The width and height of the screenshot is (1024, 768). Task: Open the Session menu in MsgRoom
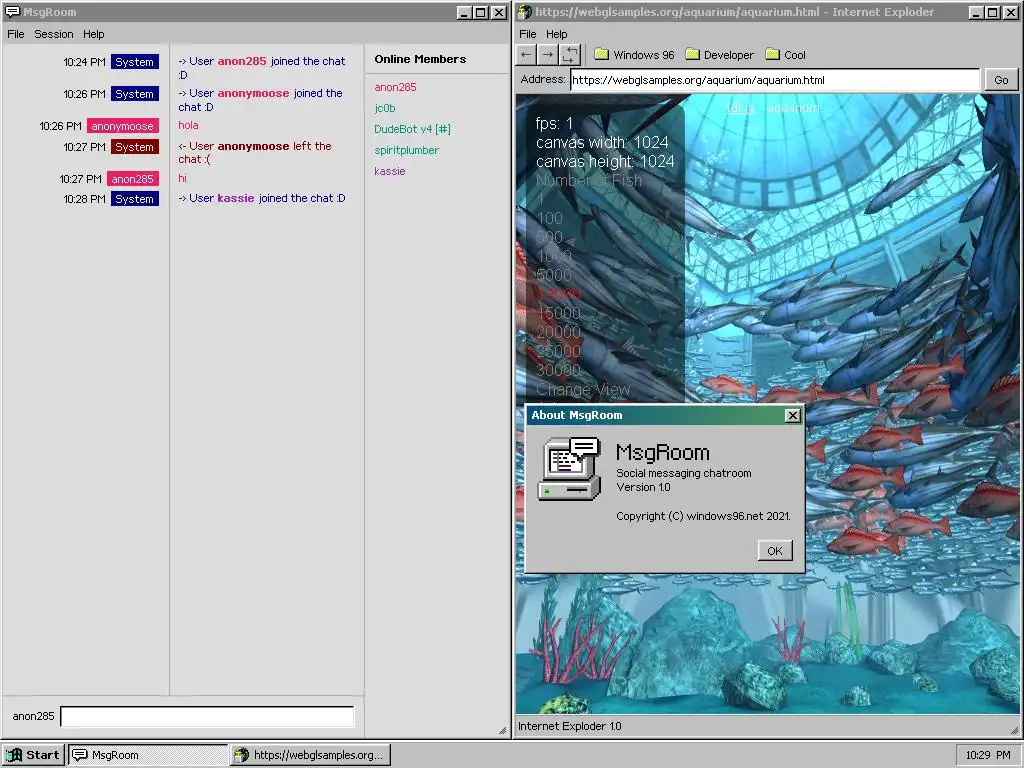click(x=54, y=34)
